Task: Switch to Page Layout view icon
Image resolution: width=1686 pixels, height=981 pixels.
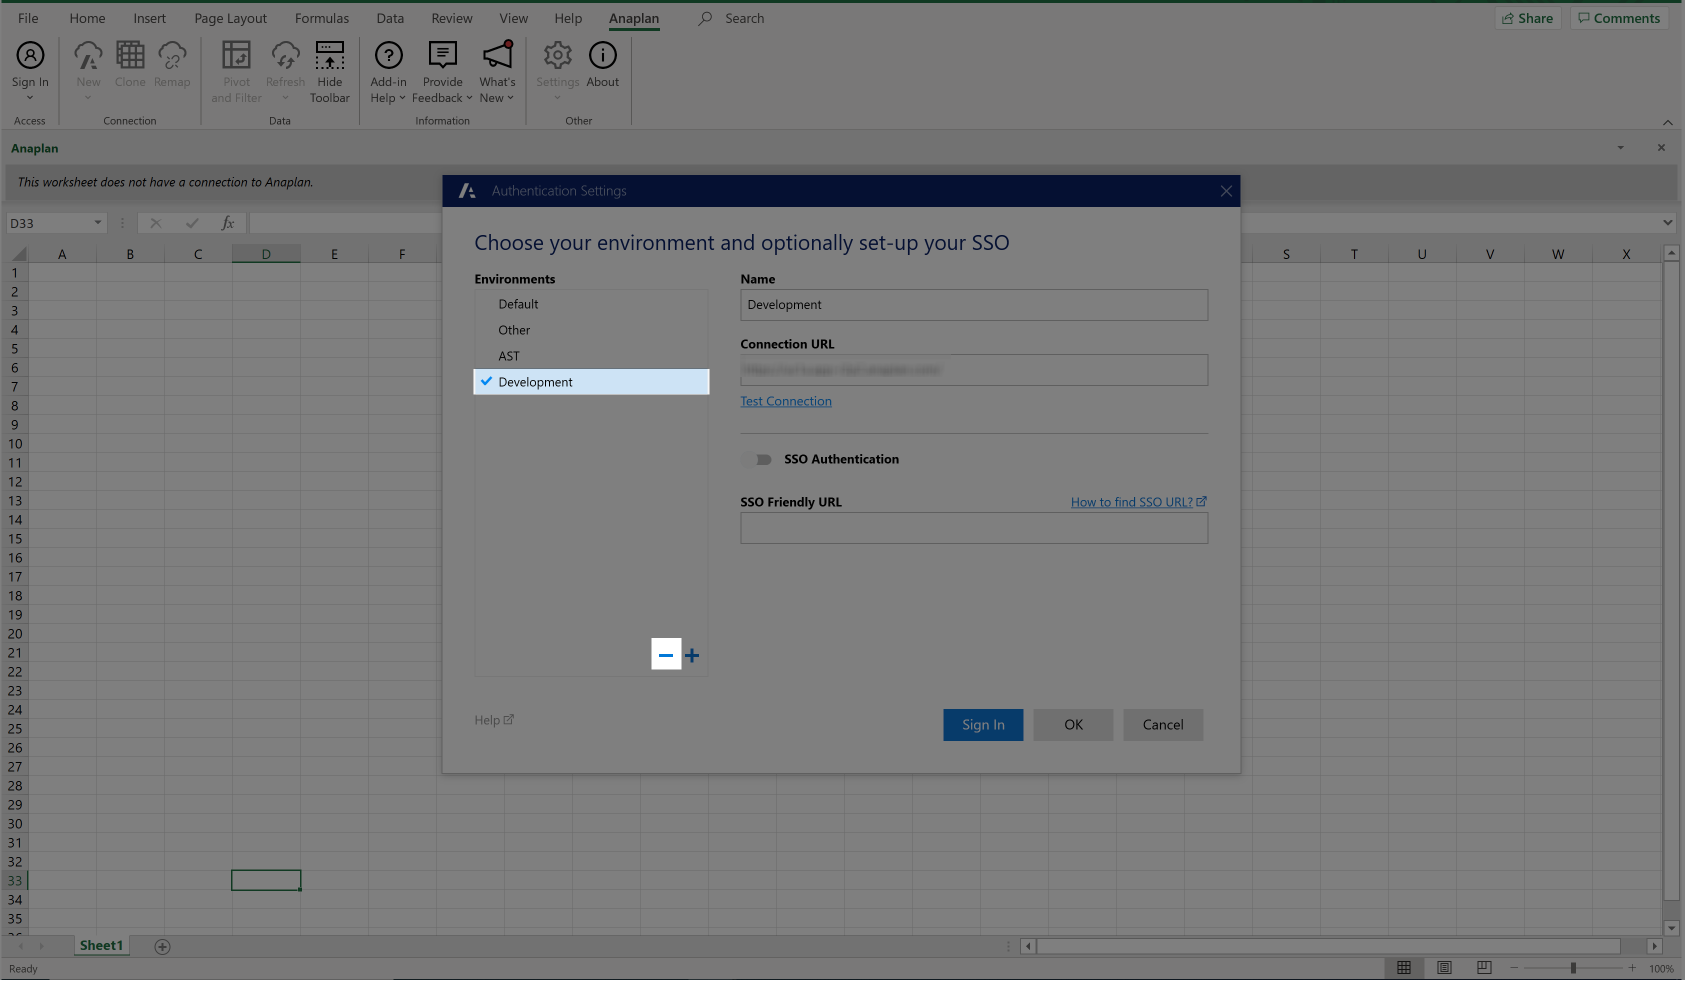Action: pos(1444,968)
